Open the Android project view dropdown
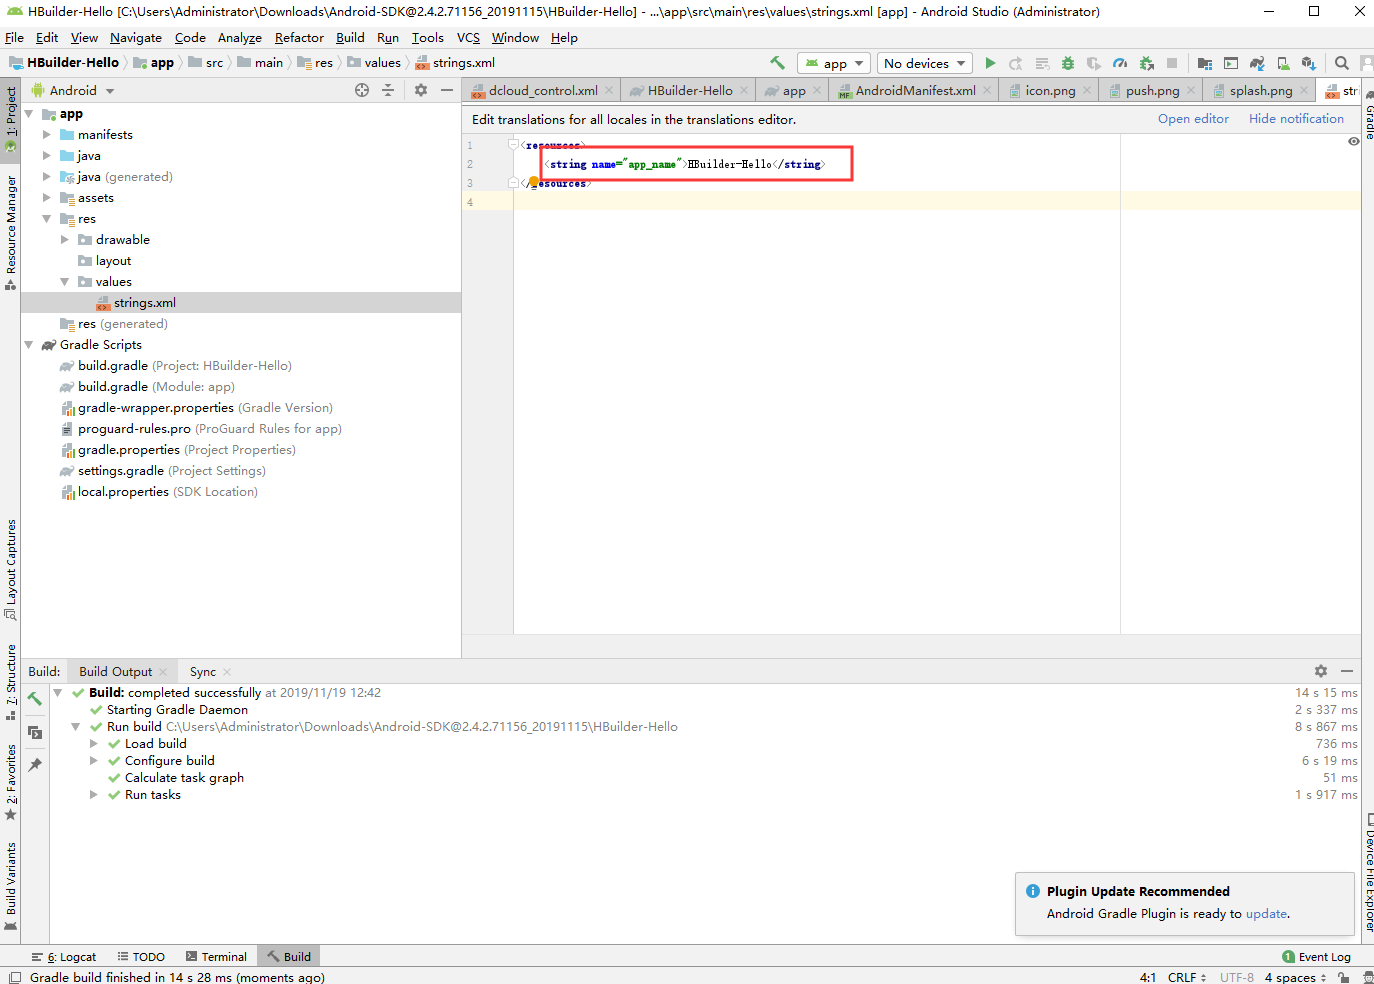 point(74,90)
